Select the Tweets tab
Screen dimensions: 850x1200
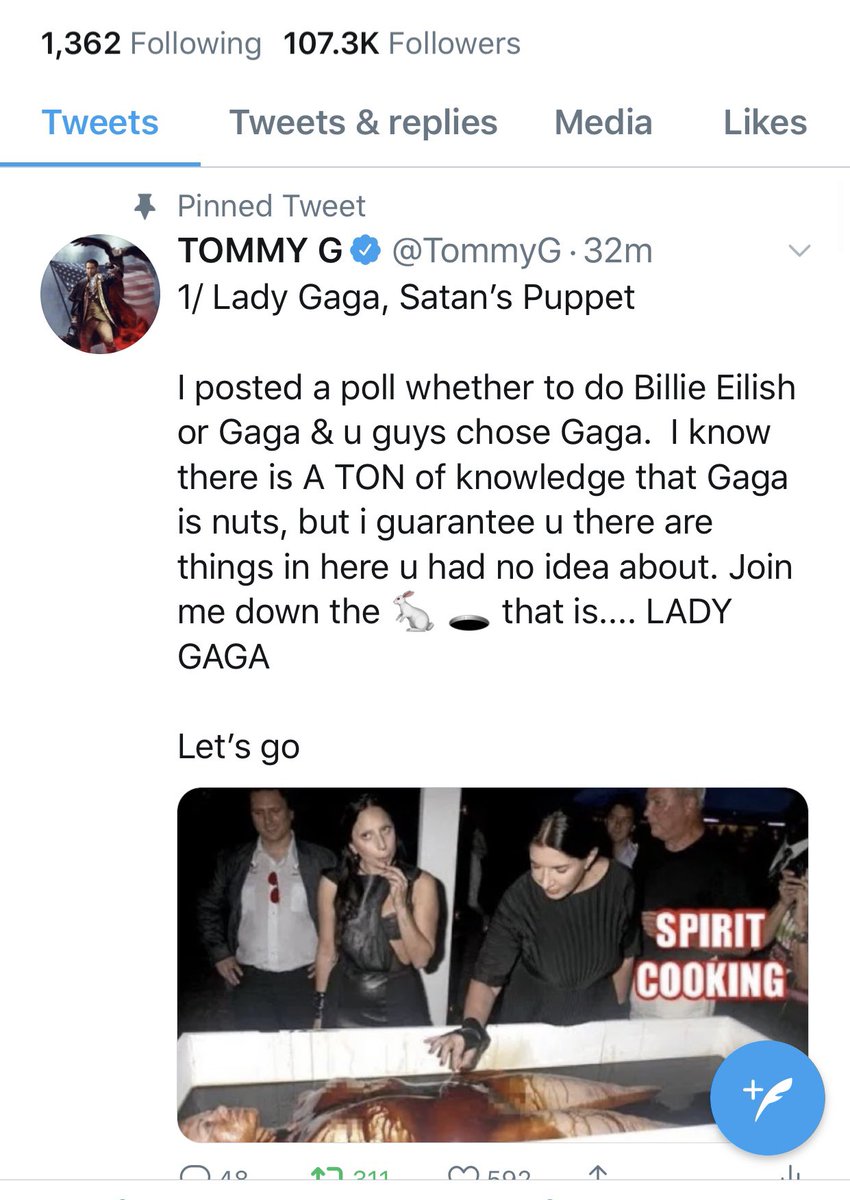(x=100, y=123)
